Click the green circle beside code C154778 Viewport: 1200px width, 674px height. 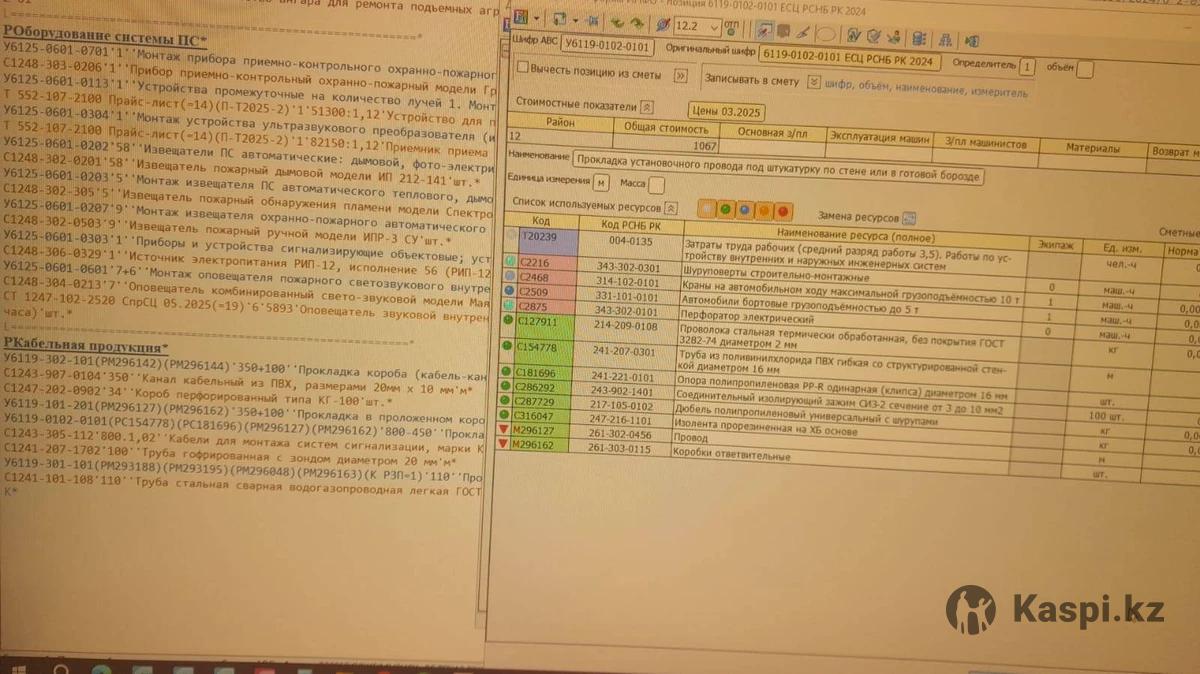[506, 344]
